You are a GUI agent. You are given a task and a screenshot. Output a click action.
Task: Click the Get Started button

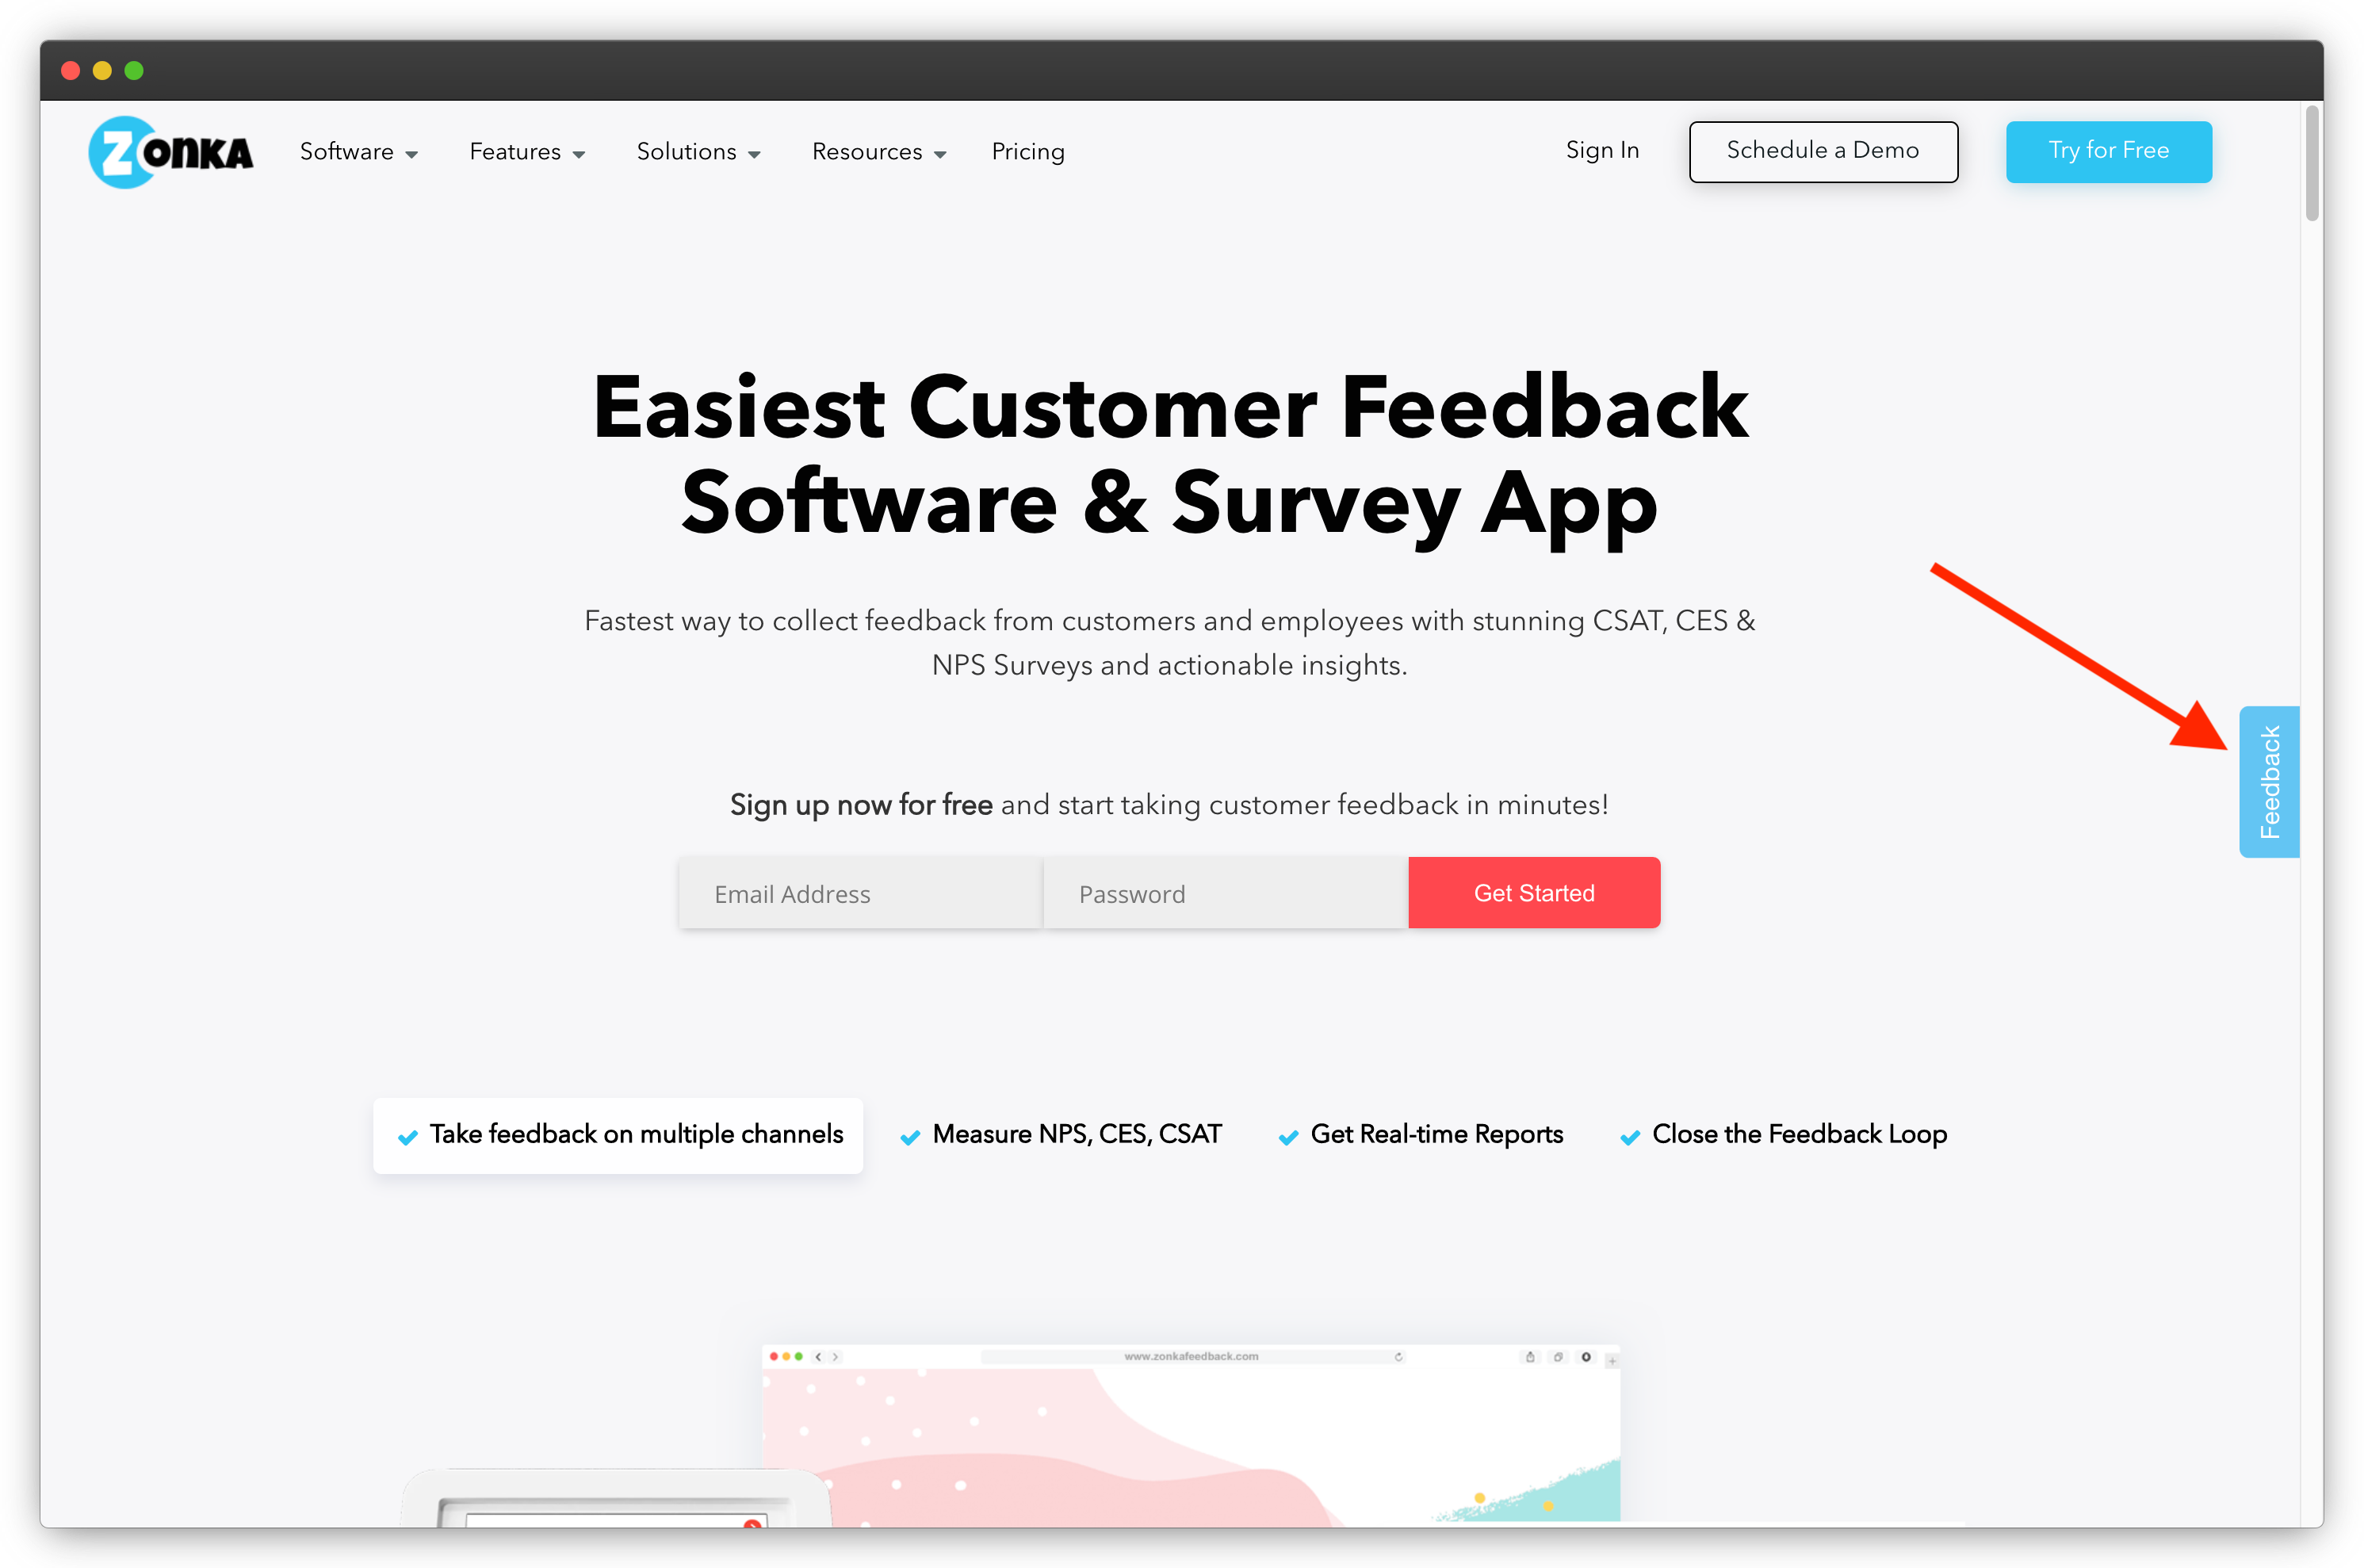(1533, 893)
